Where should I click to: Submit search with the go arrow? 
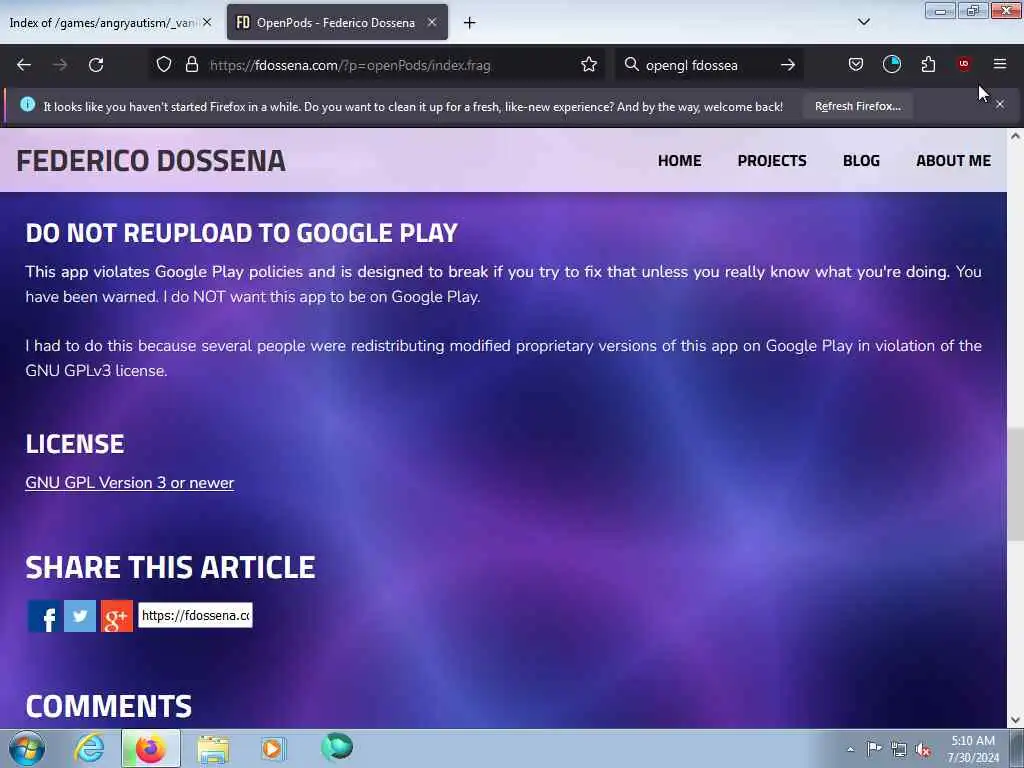pos(788,65)
